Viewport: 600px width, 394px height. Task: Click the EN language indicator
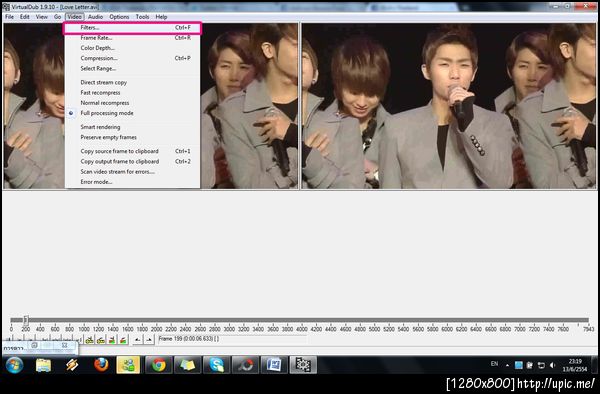pos(494,364)
